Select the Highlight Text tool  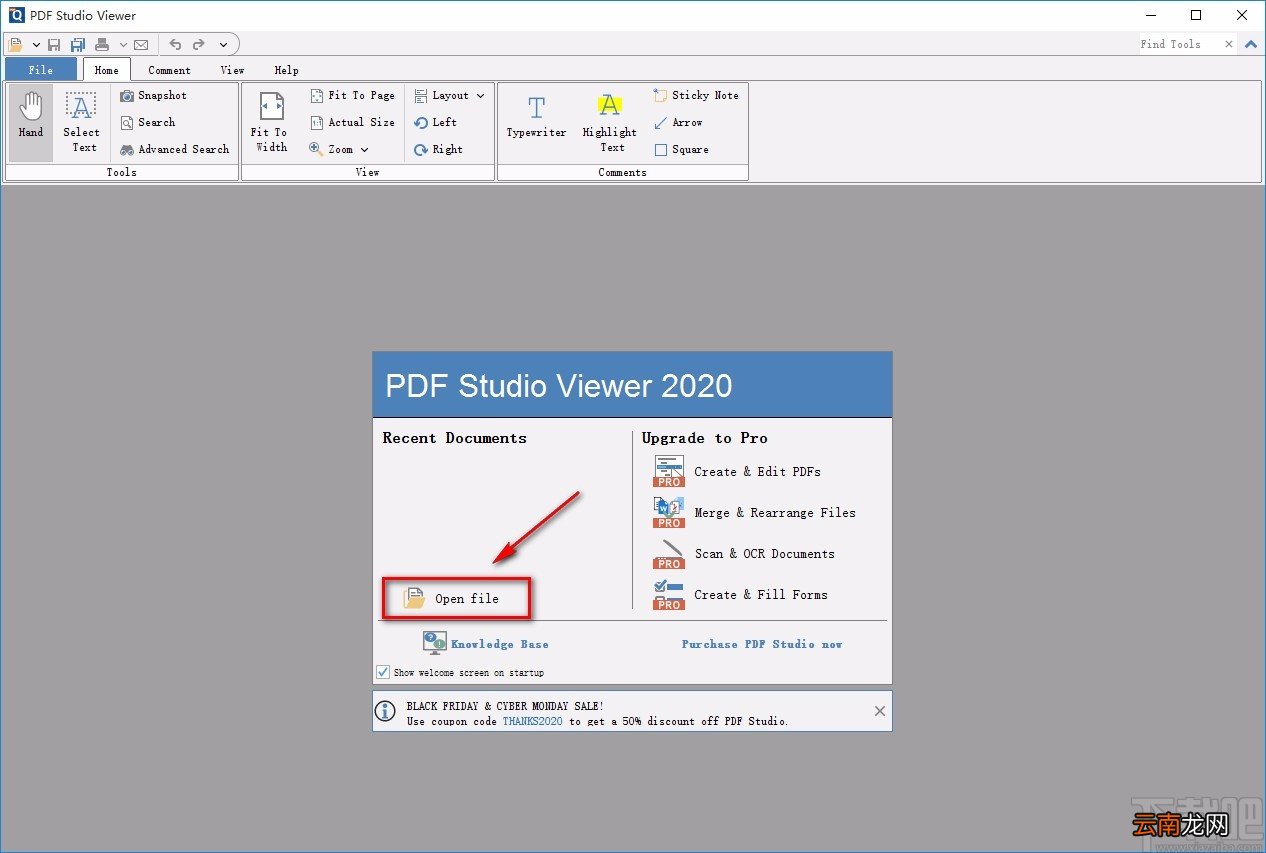click(610, 122)
